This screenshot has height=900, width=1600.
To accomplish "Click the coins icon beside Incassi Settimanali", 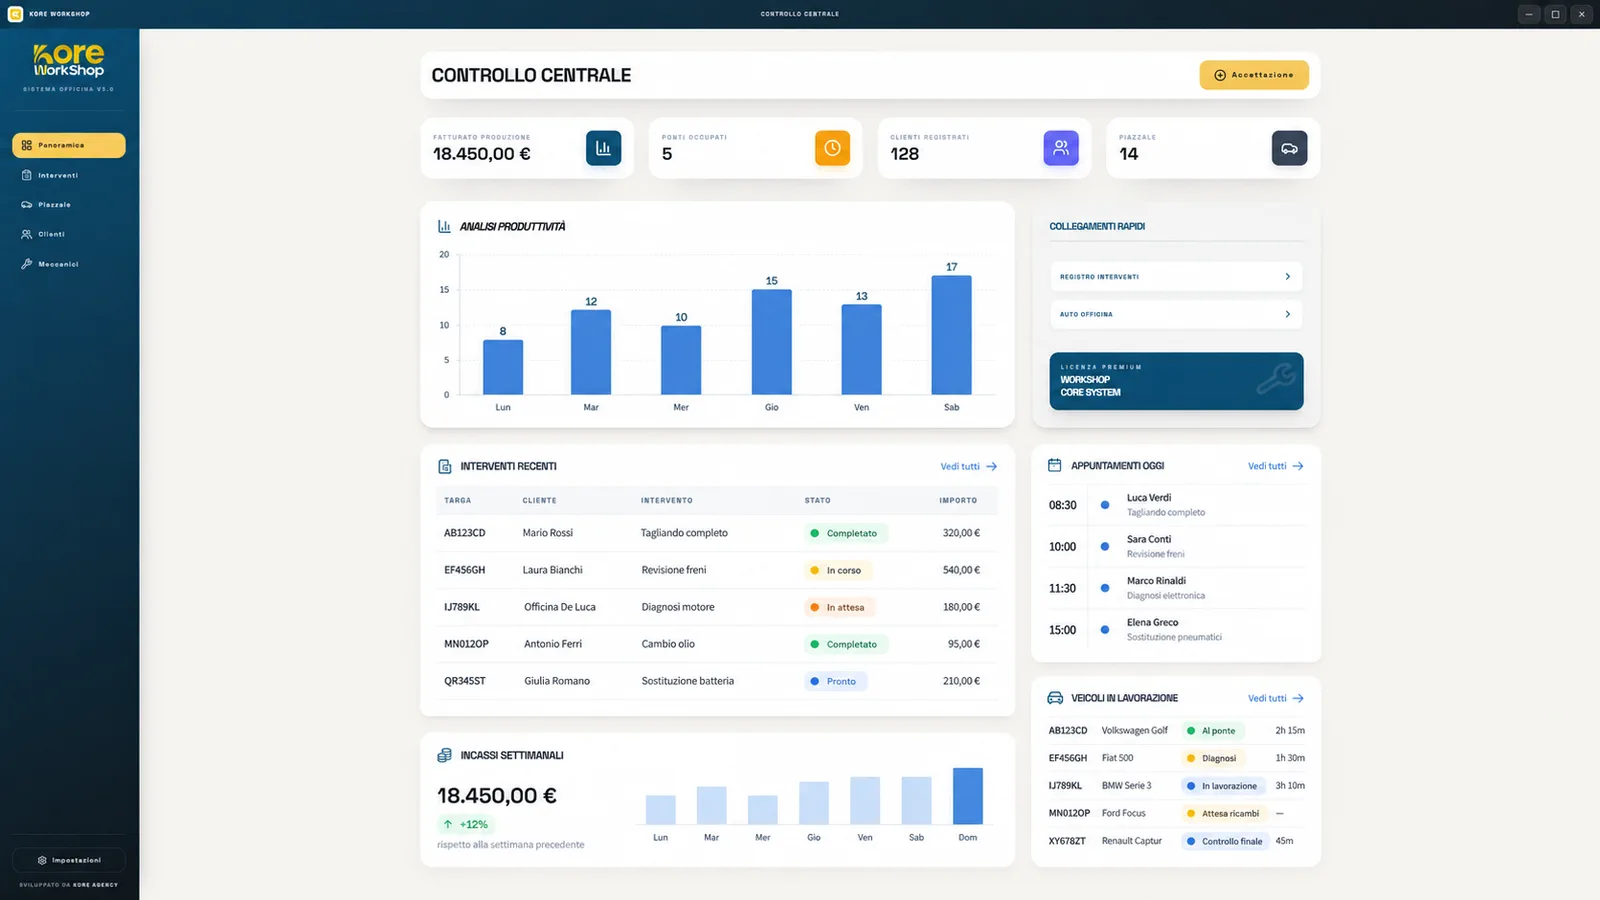I will [445, 755].
